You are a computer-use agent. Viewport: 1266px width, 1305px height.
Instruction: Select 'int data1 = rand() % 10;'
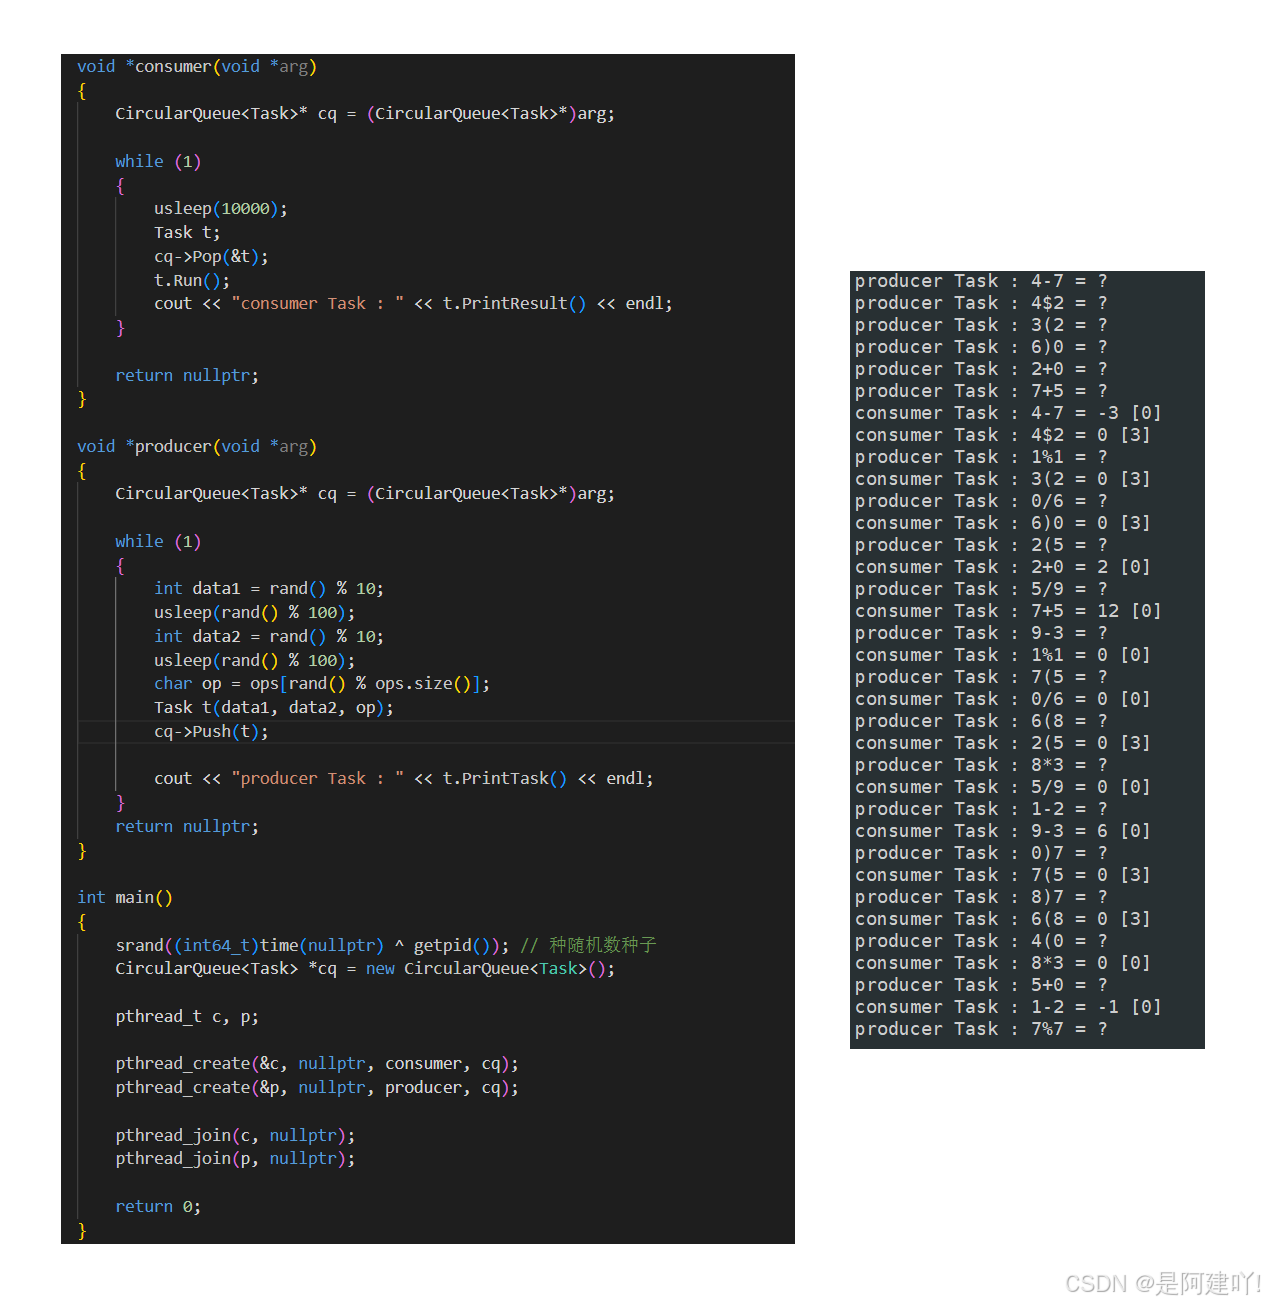[269, 588]
